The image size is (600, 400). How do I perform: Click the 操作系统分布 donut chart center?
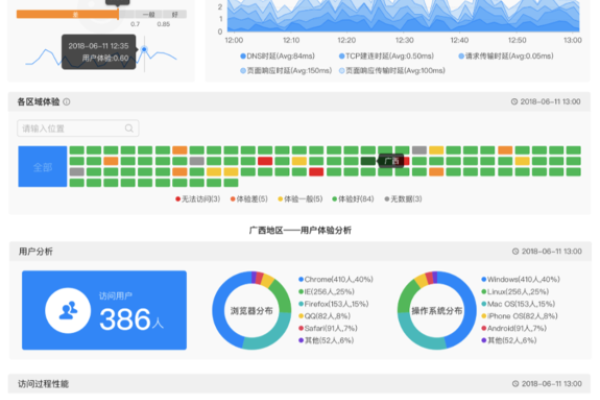click(437, 311)
